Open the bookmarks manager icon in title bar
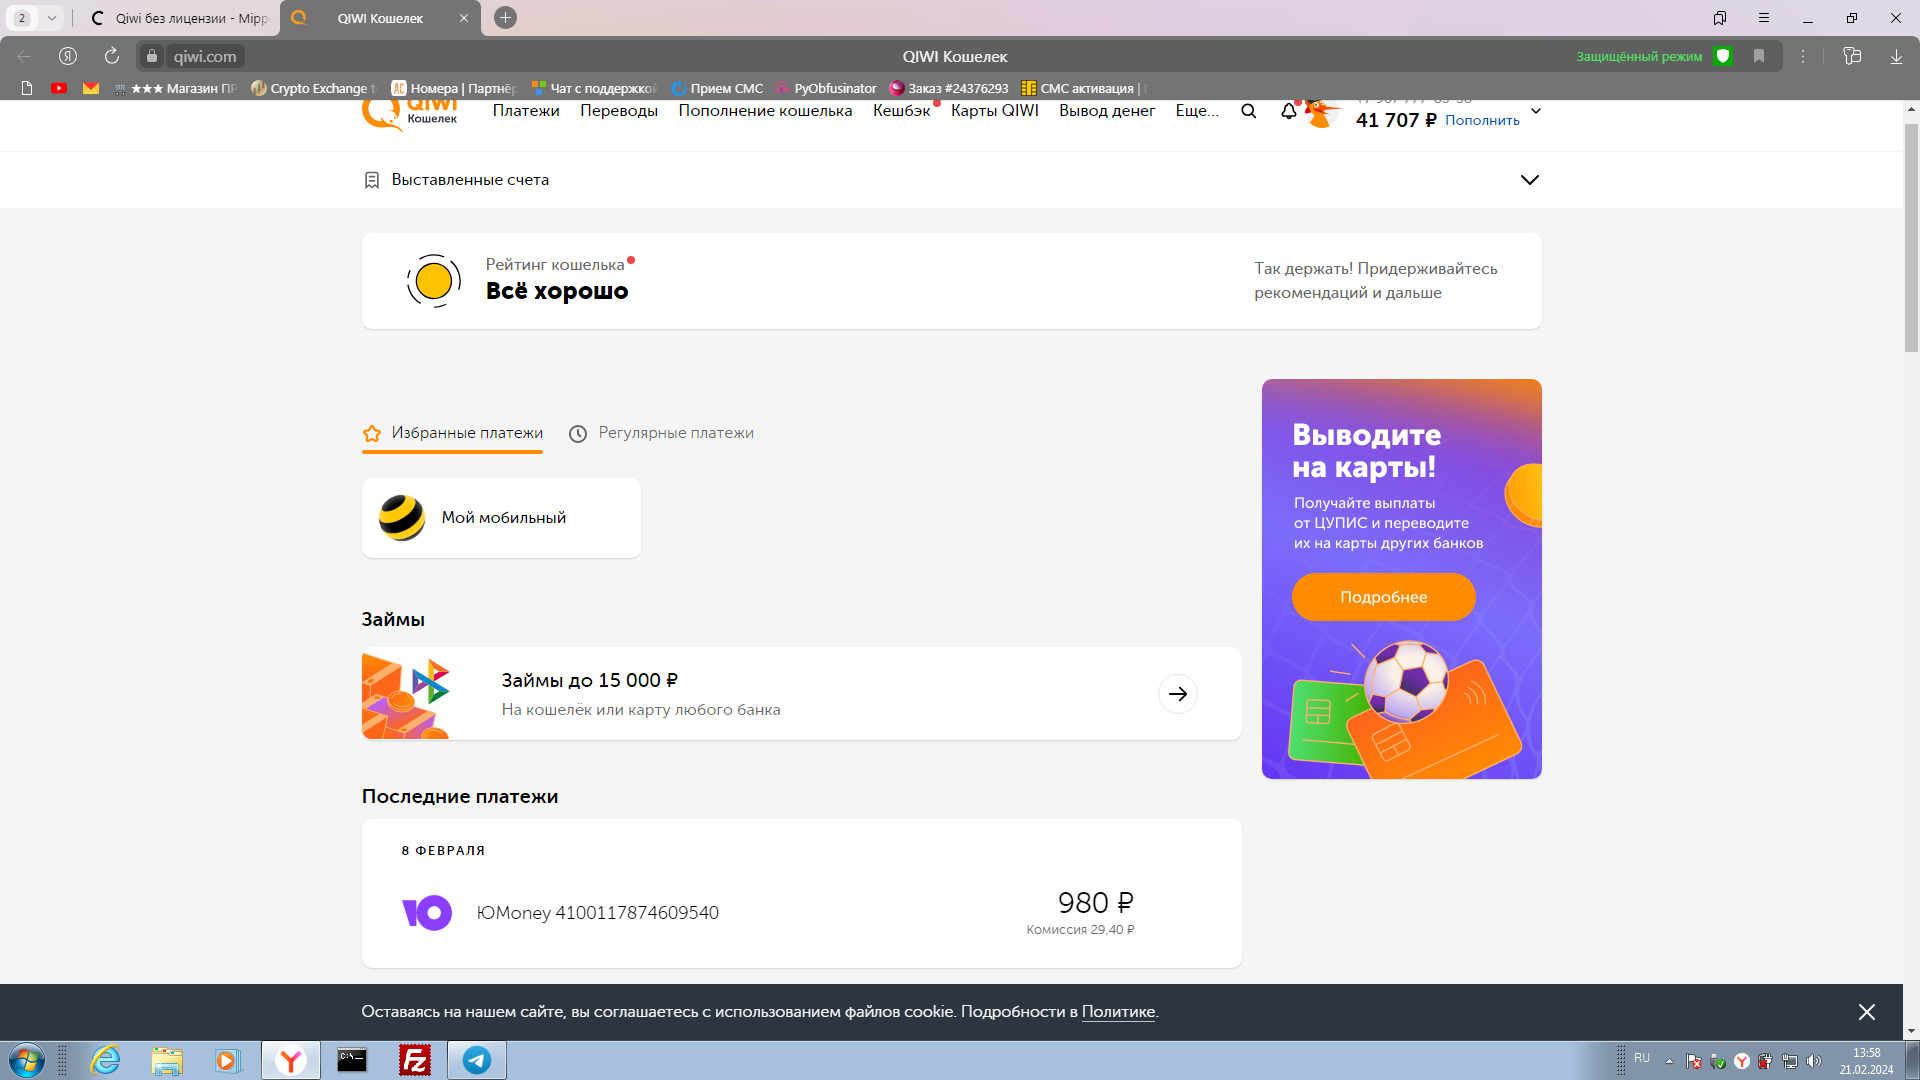This screenshot has height=1080, width=1920. coord(1720,18)
